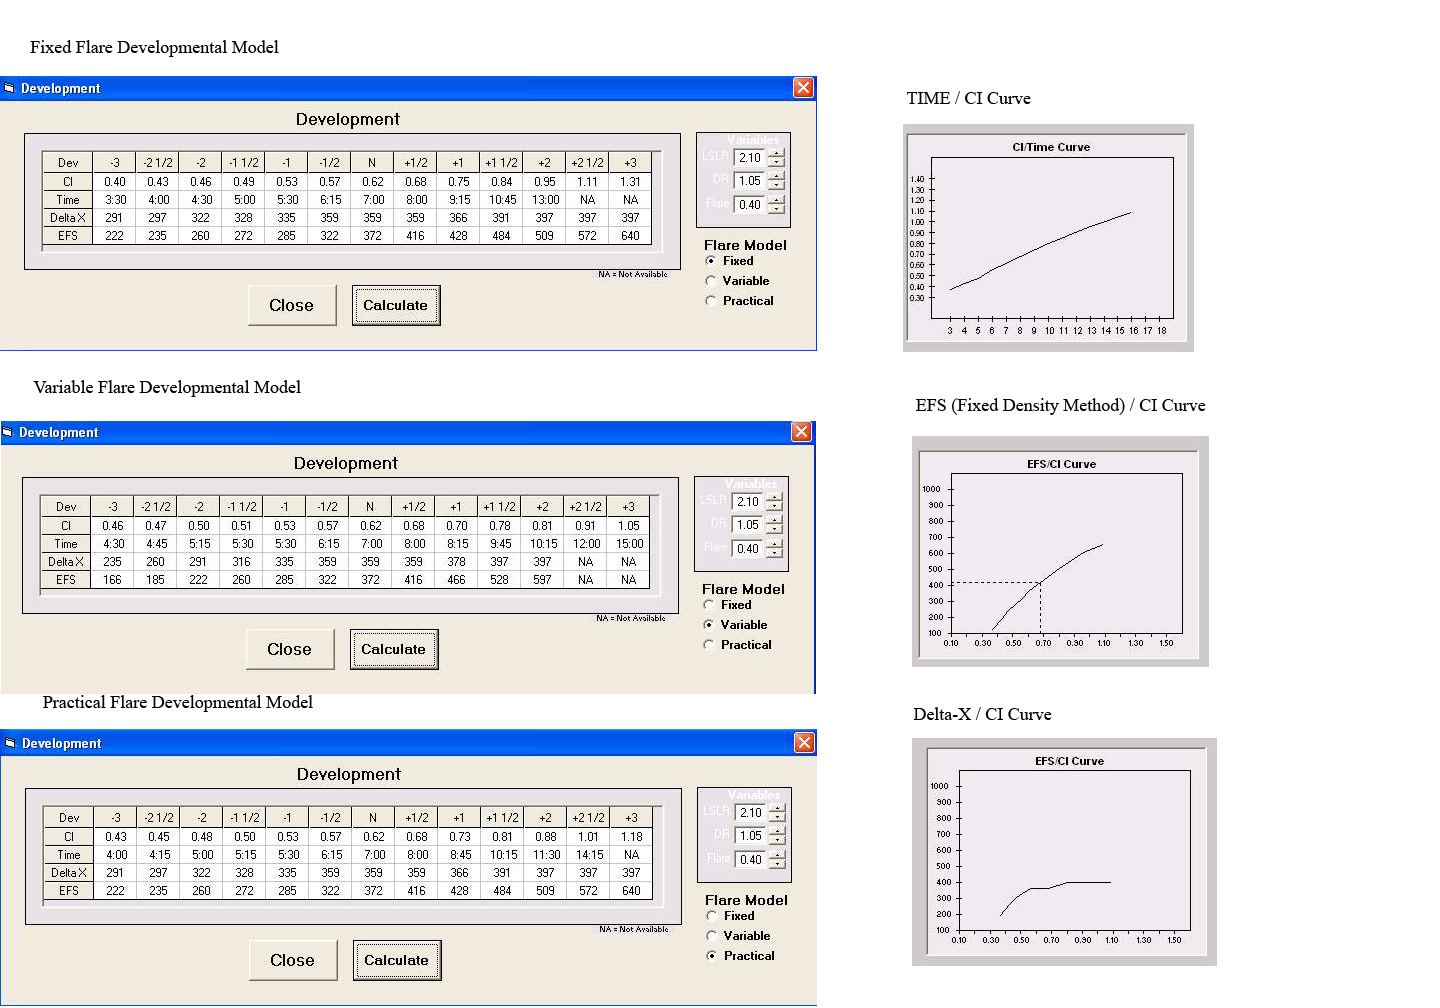The image size is (1440, 1008).
Task: Select the Practical flare model in the middle dialog
Action: click(709, 645)
